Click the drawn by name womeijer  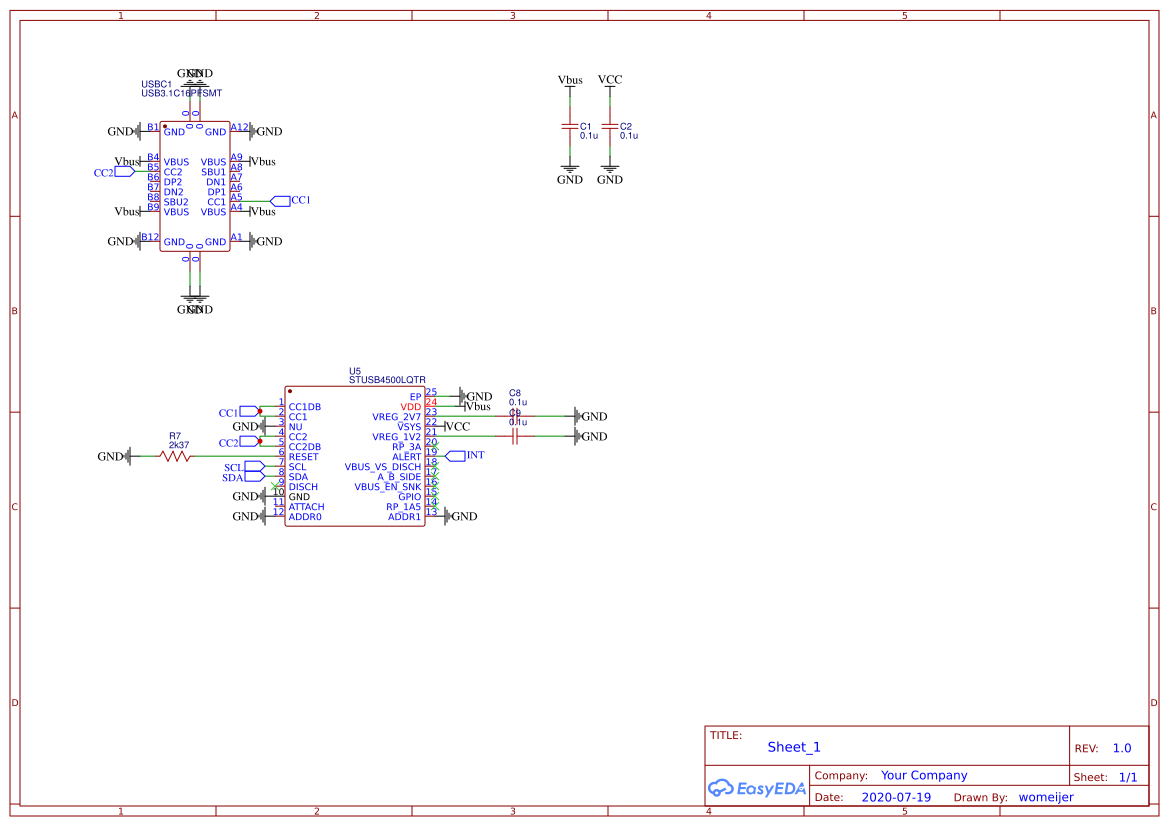pos(1045,797)
